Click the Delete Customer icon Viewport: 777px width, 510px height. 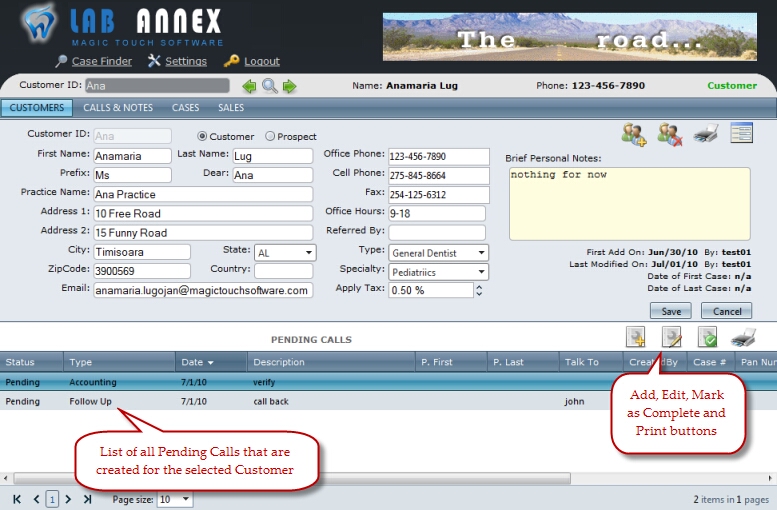(670, 134)
